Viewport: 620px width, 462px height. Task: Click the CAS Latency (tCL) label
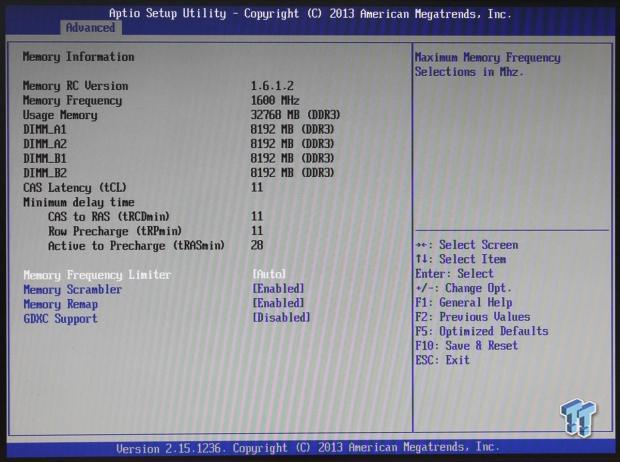[75, 187]
